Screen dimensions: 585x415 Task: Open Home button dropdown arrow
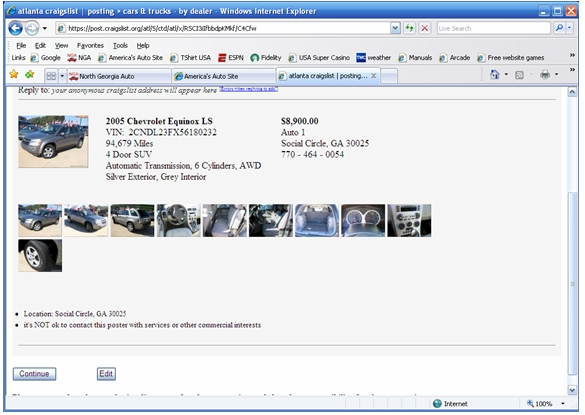click(506, 75)
